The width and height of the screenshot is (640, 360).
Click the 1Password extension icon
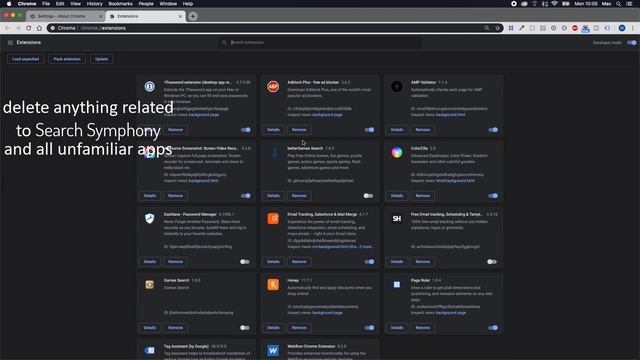pyautogui.click(x=149, y=87)
